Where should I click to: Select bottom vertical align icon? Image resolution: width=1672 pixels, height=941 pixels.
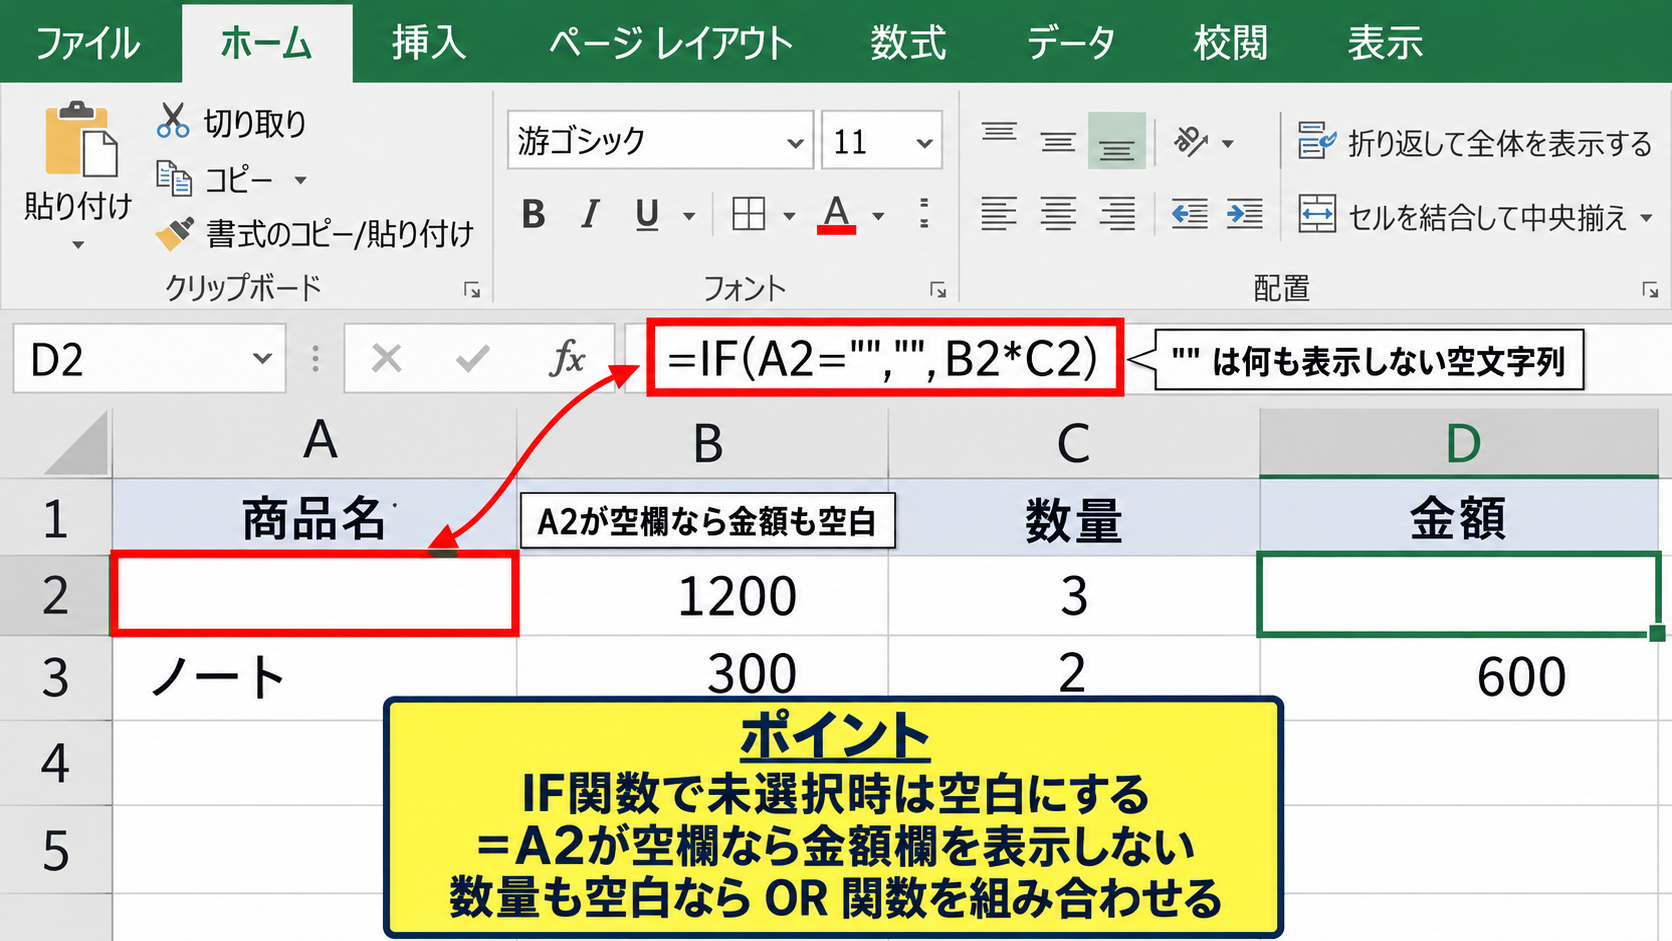[x=1117, y=141]
